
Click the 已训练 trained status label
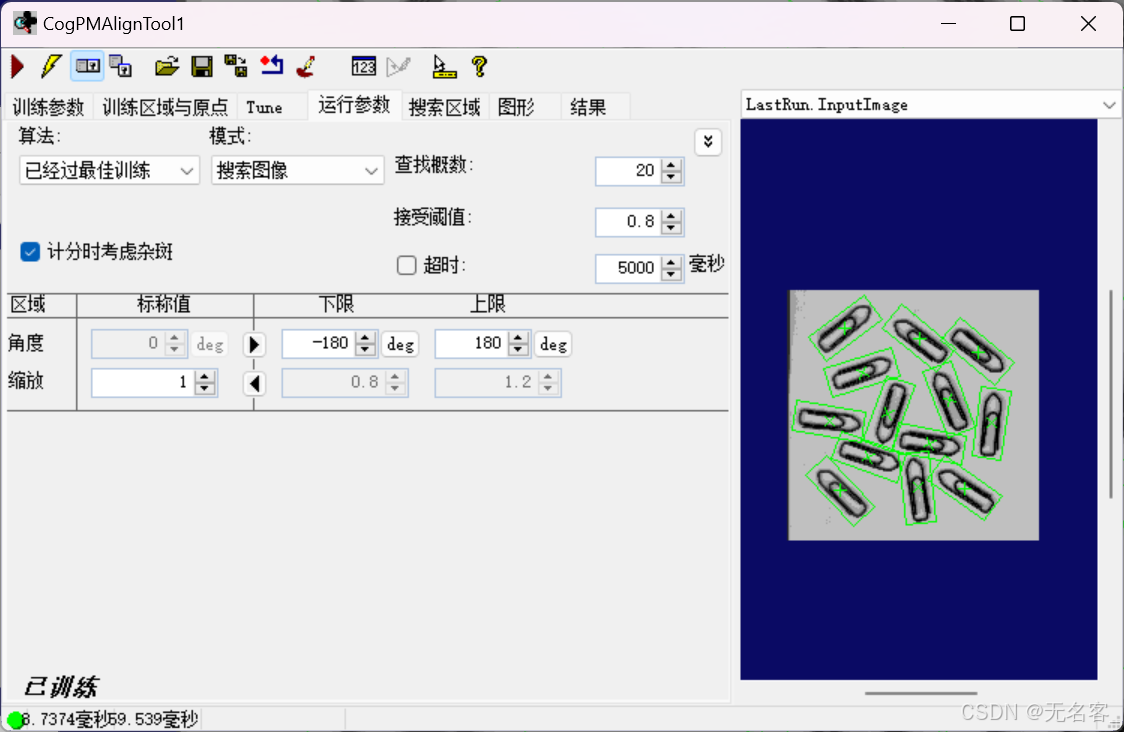[x=60, y=687]
